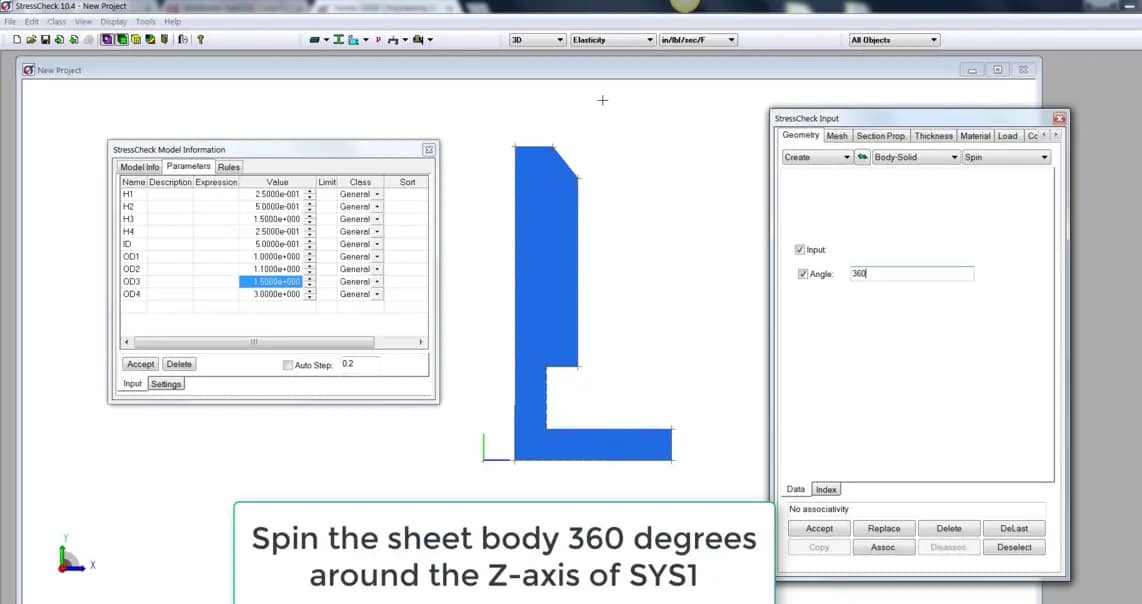Open the Help question mark icon
Screen dimensions: 1142x604
[200, 40]
